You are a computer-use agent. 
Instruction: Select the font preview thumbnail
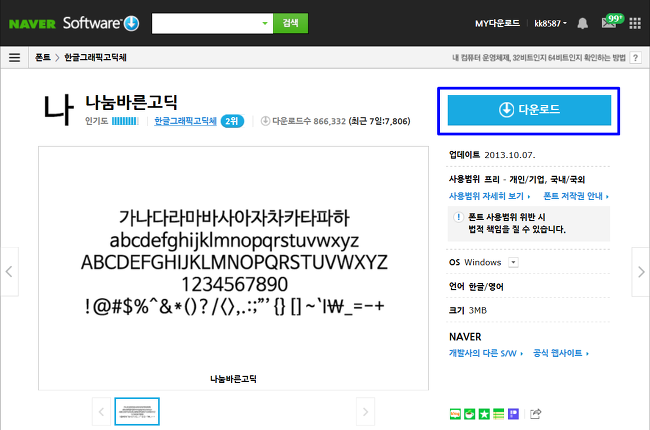pos(137,411)
